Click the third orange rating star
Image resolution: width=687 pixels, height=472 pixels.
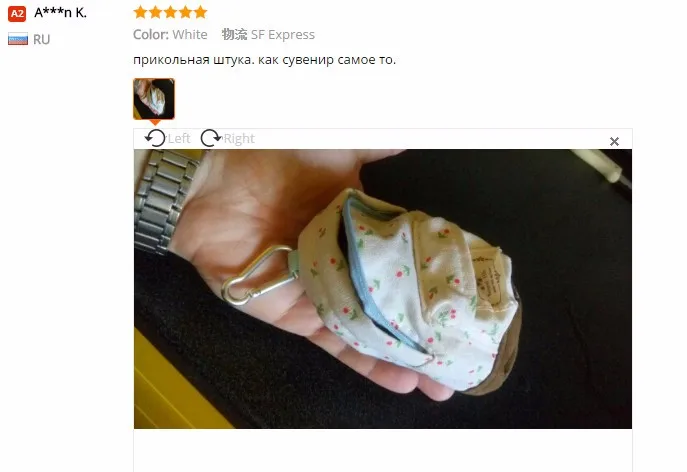pos(170,12)
